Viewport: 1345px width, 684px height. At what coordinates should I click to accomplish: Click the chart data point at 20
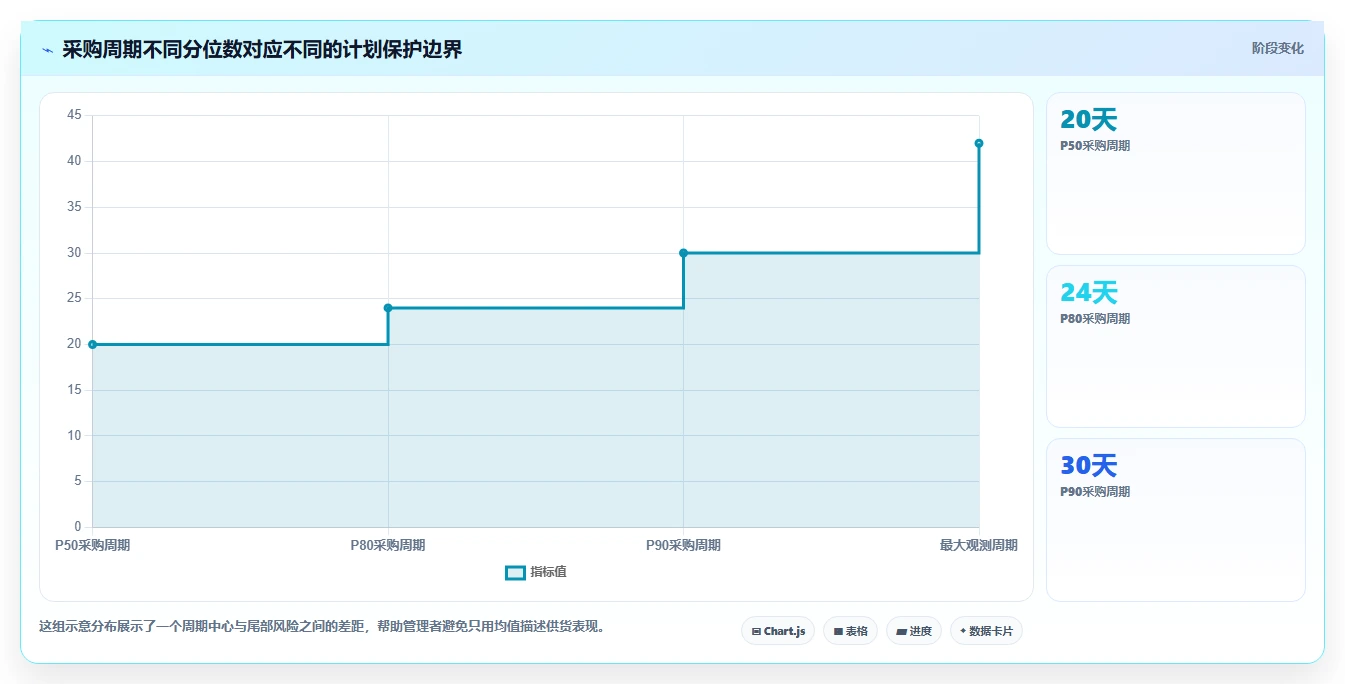[x=93, y=344]
